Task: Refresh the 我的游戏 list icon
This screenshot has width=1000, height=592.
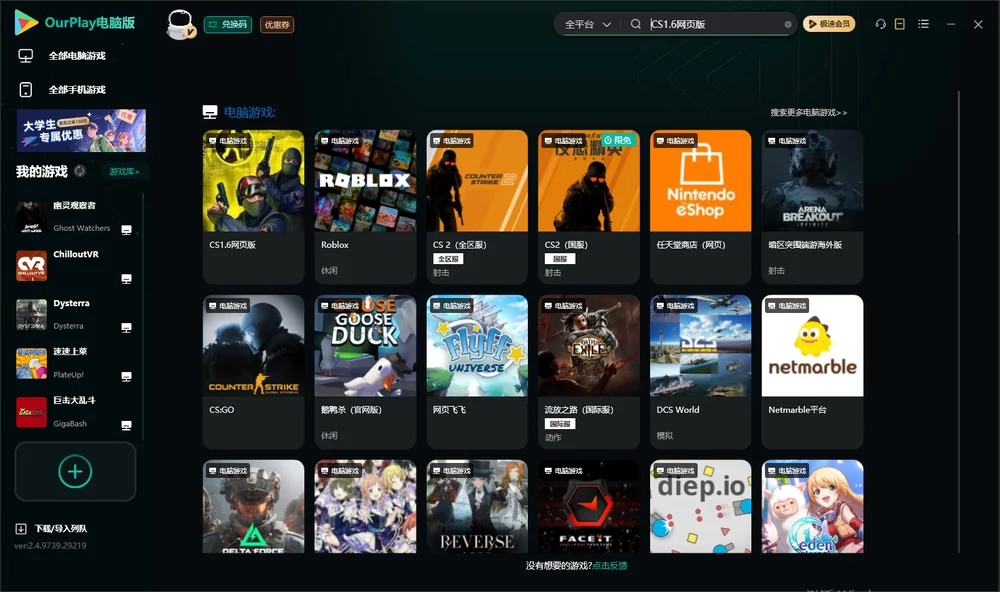Action: point(80,171)
